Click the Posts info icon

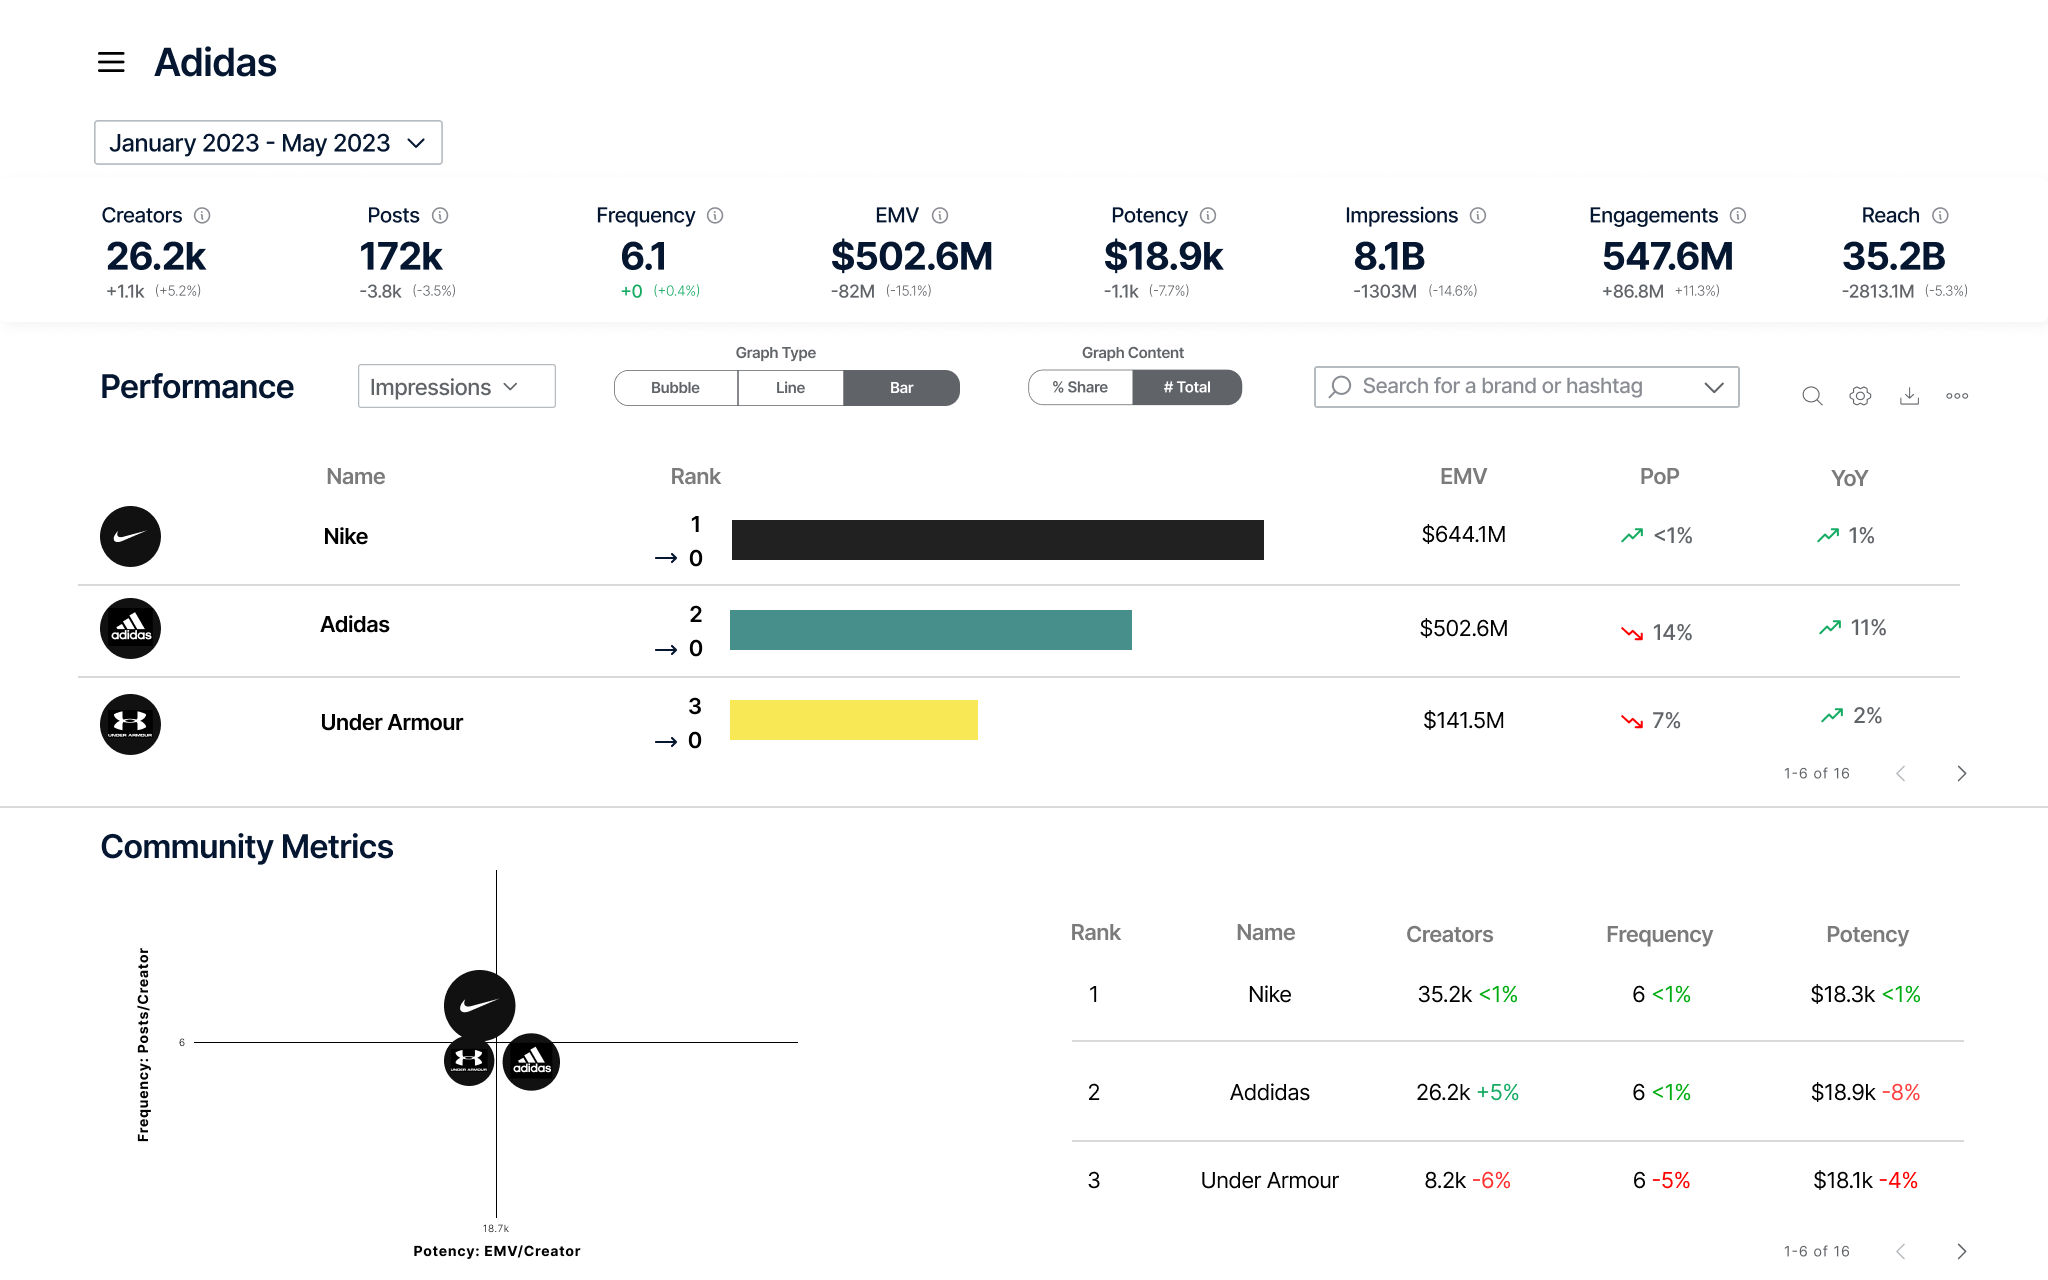[440, 215]
